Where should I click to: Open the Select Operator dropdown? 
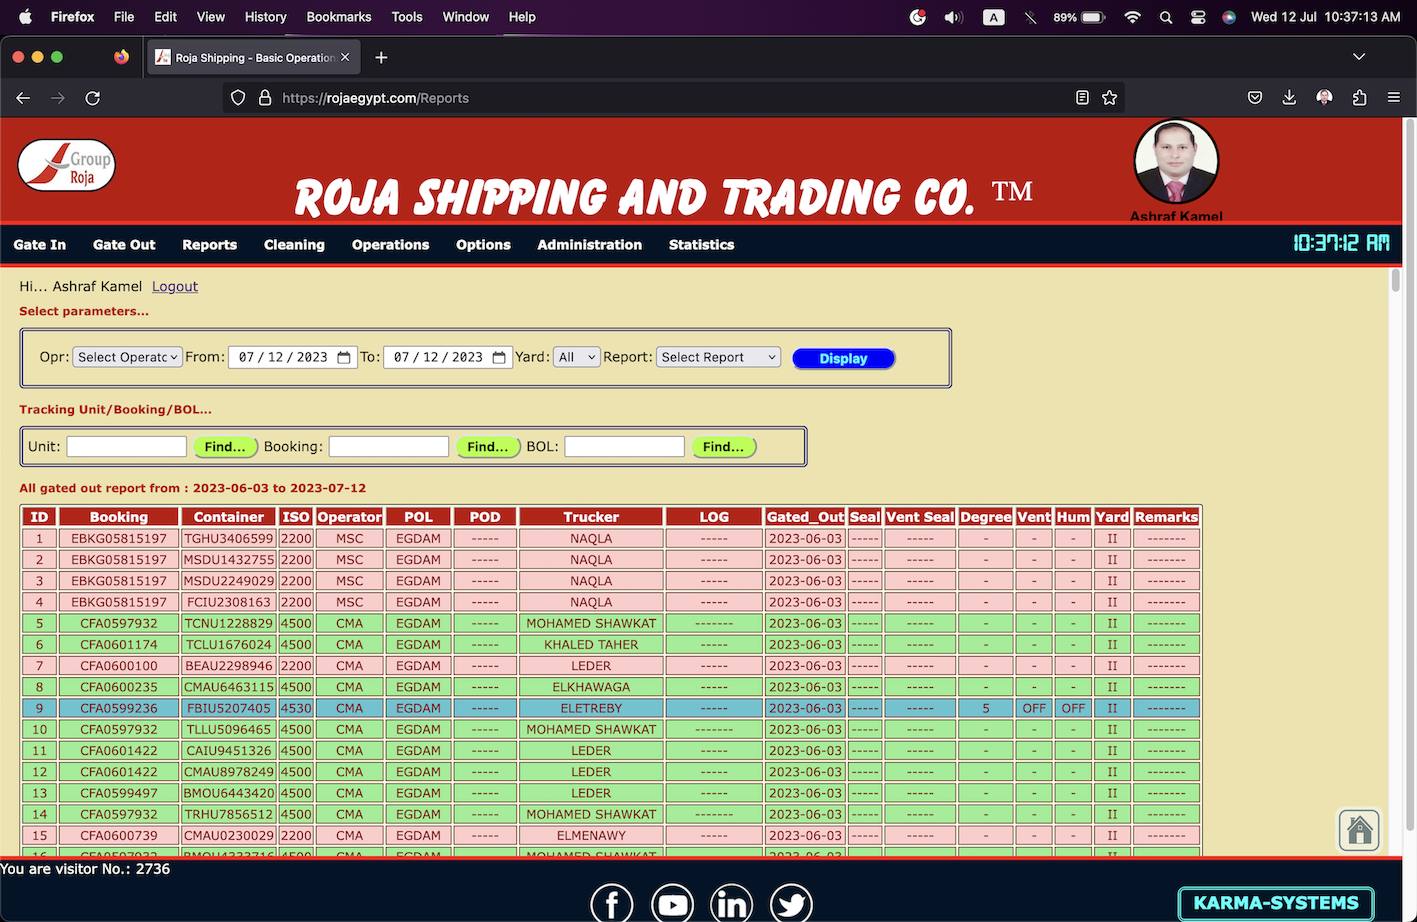(127, 357)
